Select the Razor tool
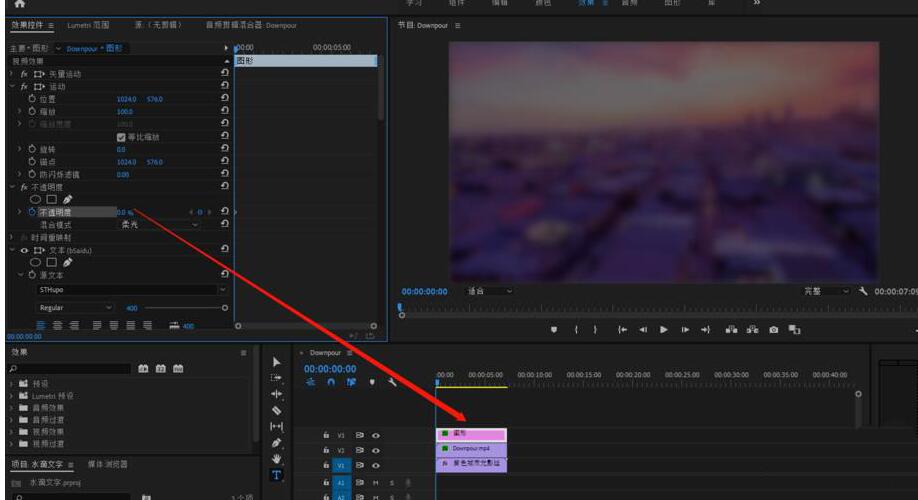 pyautogui.click(x=276, y=410)
